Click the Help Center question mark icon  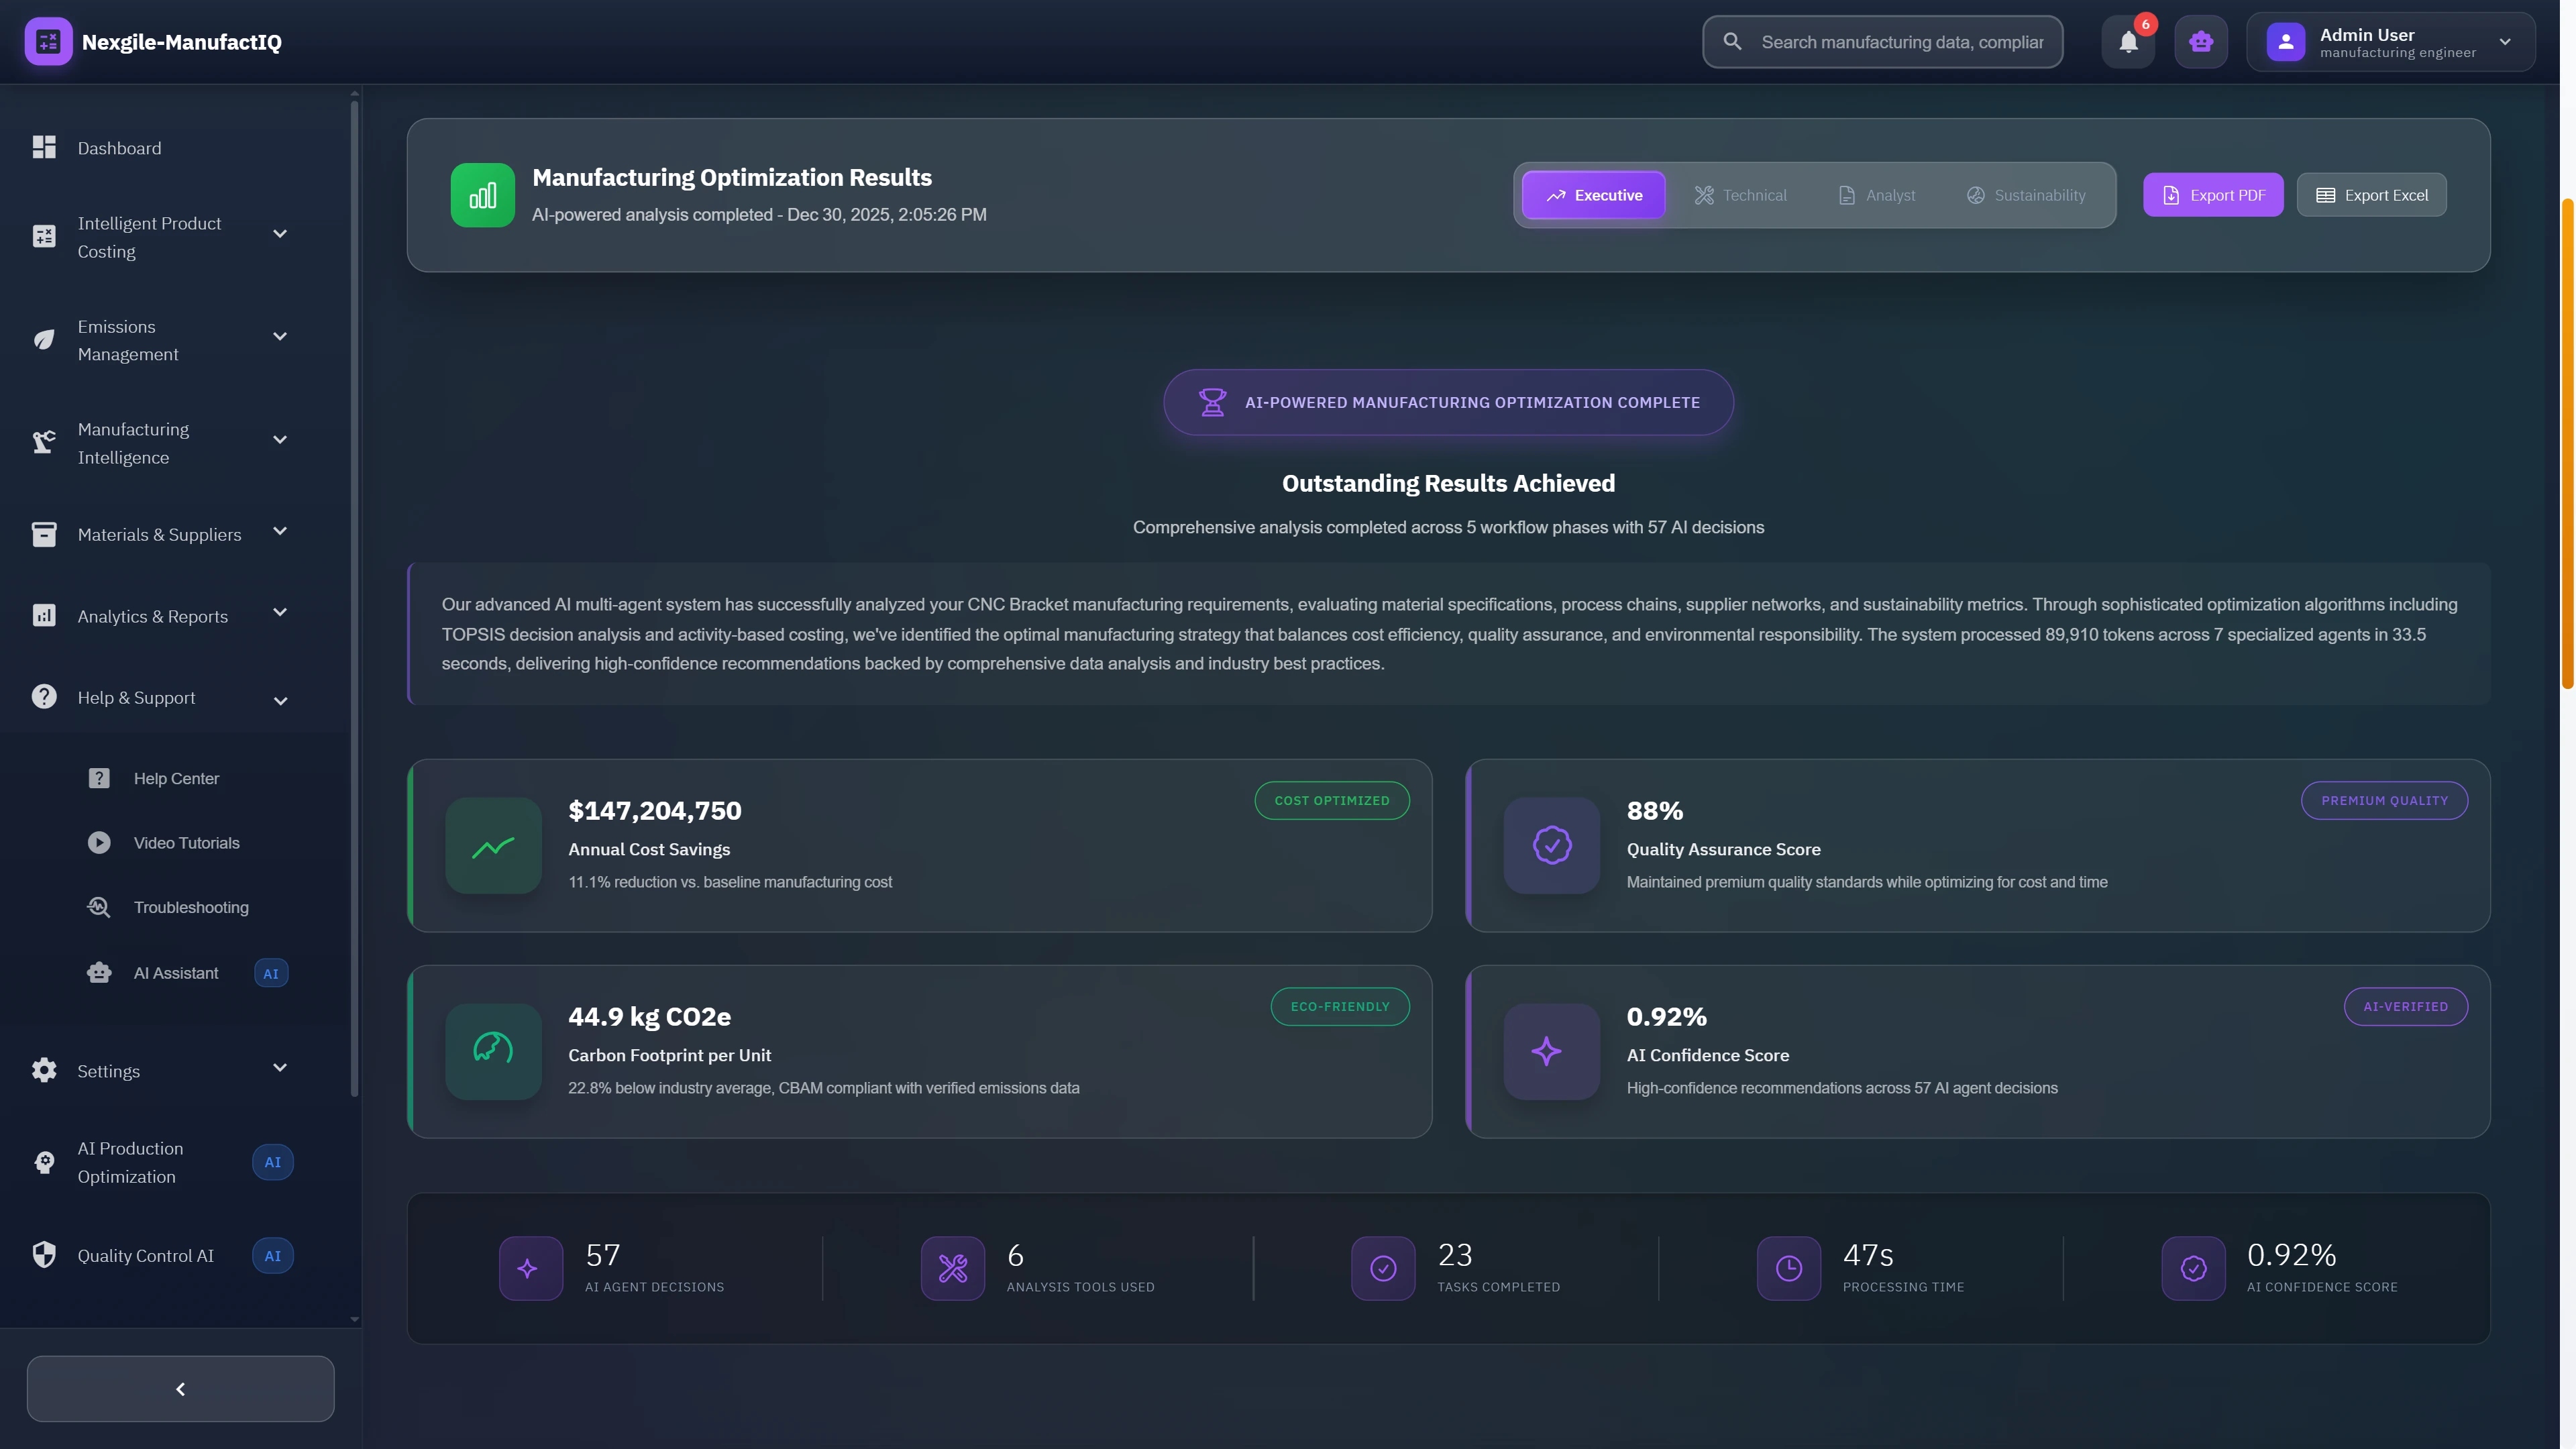[99, 777]
